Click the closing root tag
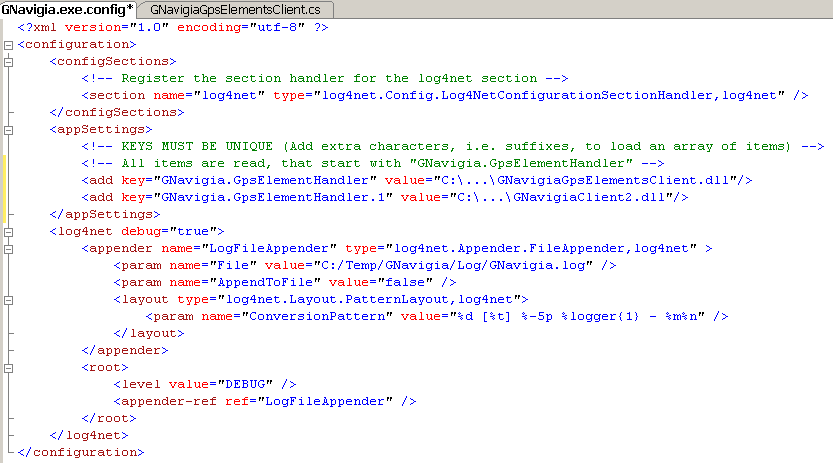 tap(108, 418)
